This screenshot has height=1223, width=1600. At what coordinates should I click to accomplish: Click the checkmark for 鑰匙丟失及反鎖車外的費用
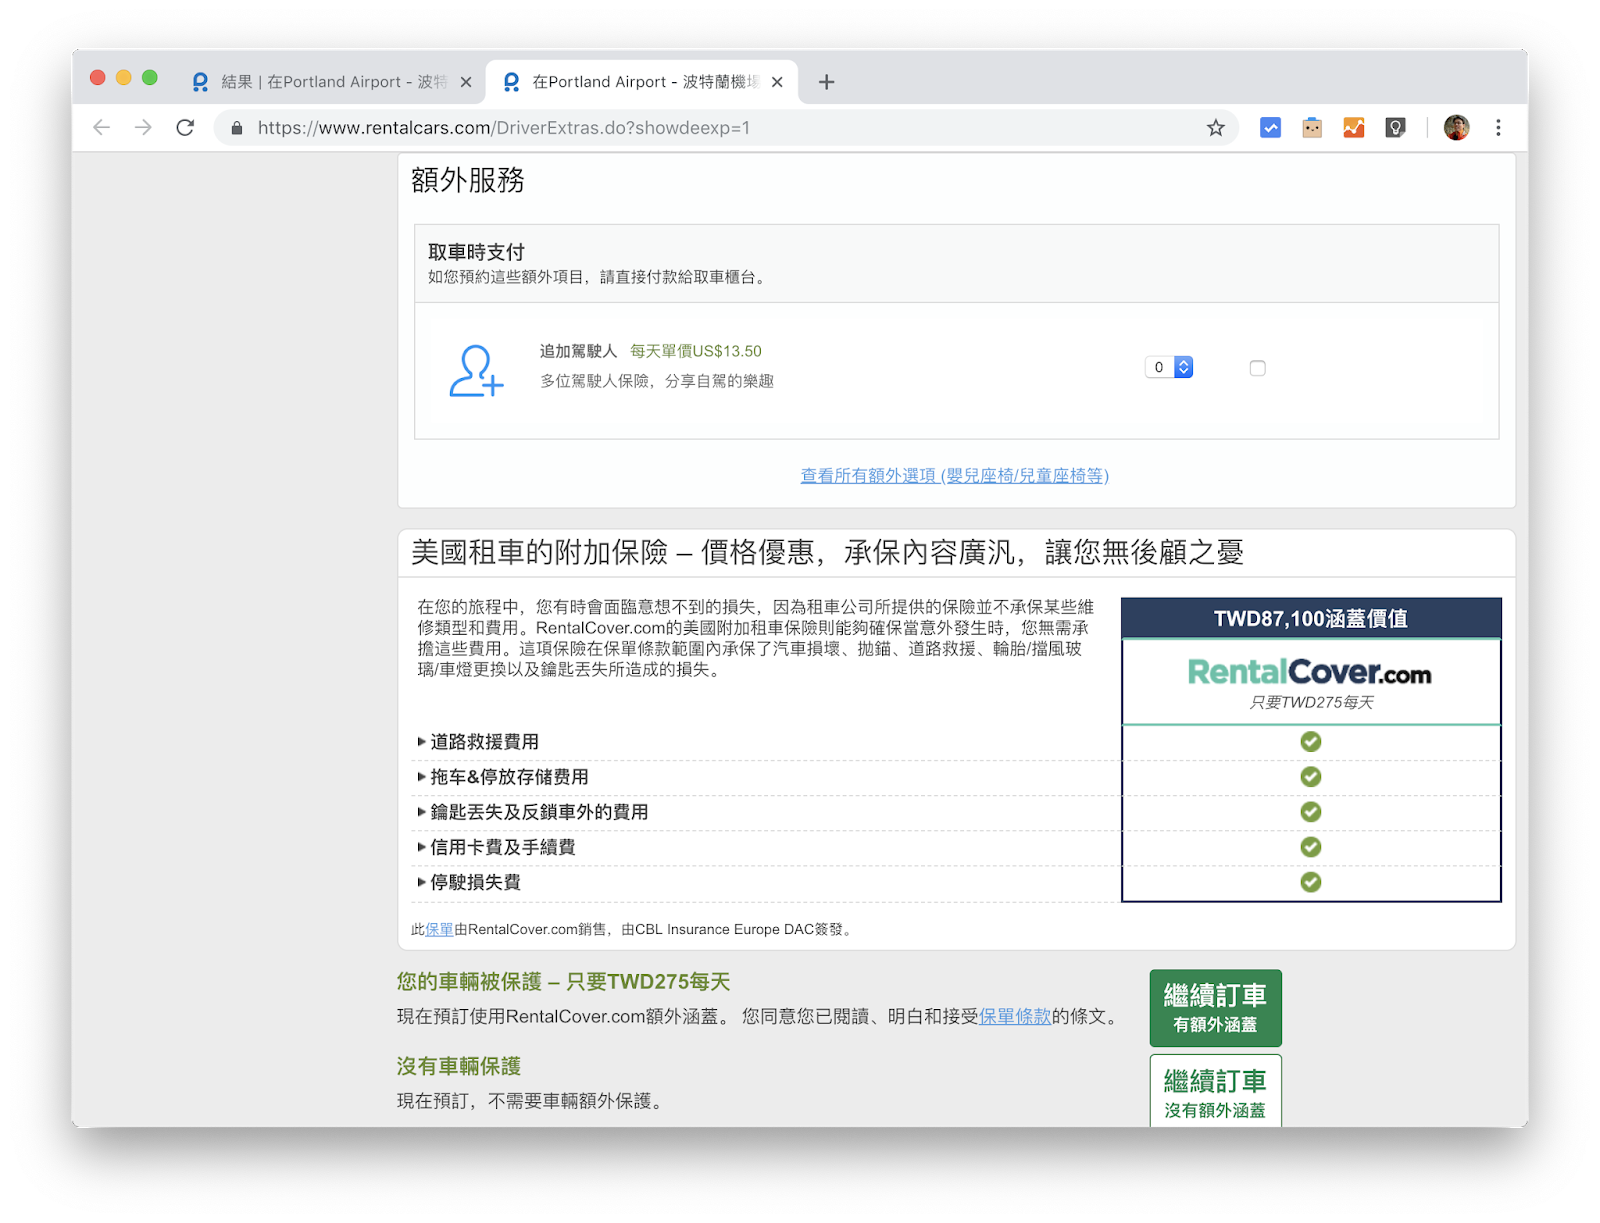[1310, 811]
